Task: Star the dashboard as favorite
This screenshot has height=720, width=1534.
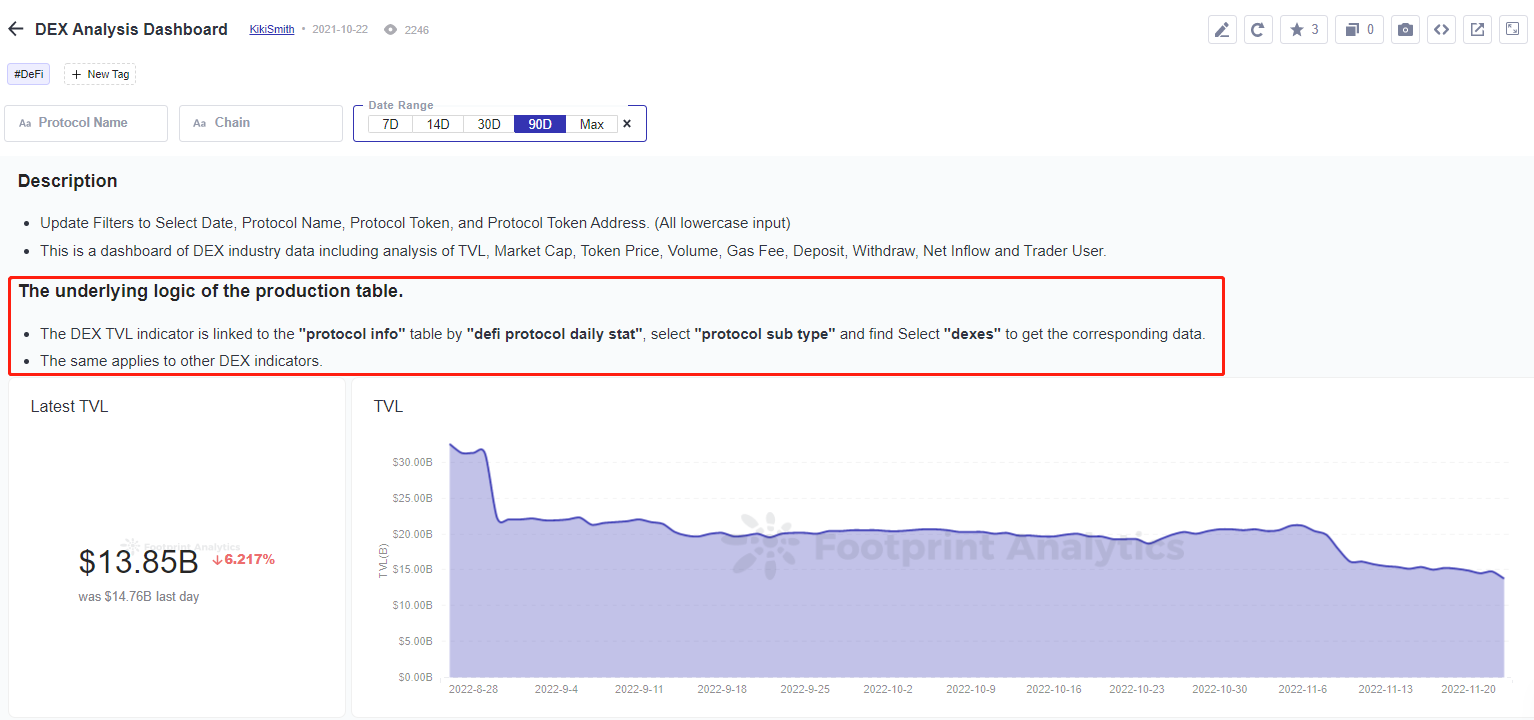Action: 1304,30
